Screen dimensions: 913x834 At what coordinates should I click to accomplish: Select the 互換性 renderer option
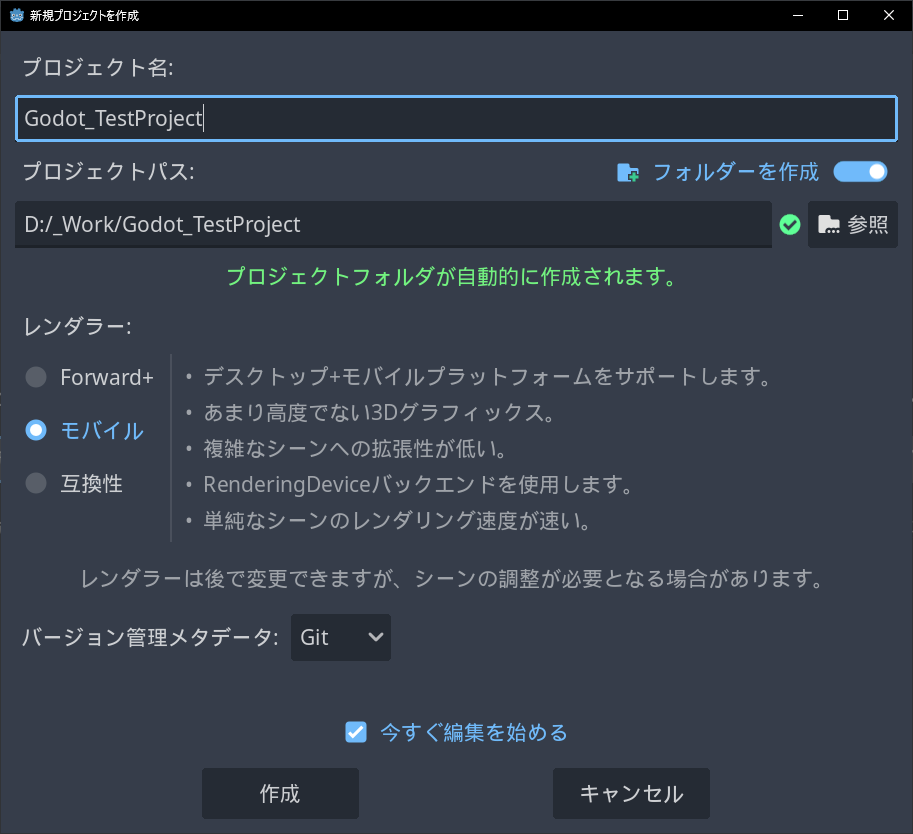(x=37, y=483)
